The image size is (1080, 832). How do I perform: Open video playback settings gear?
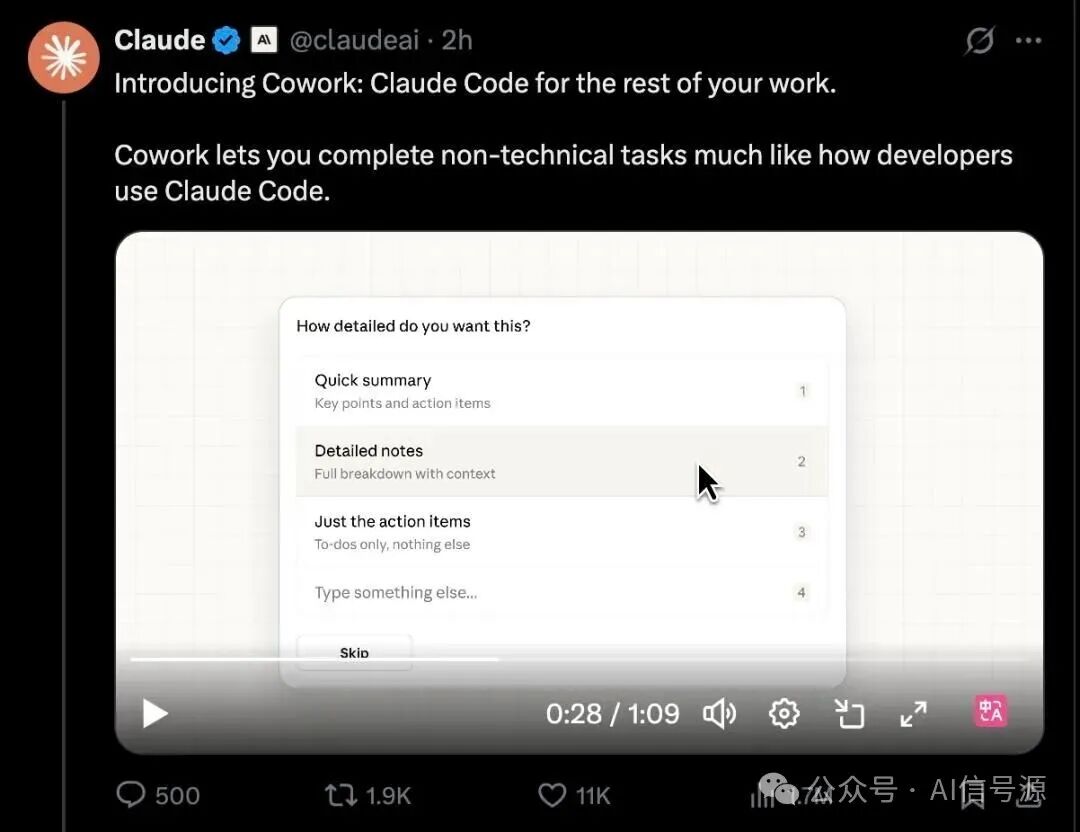[784, 713]
